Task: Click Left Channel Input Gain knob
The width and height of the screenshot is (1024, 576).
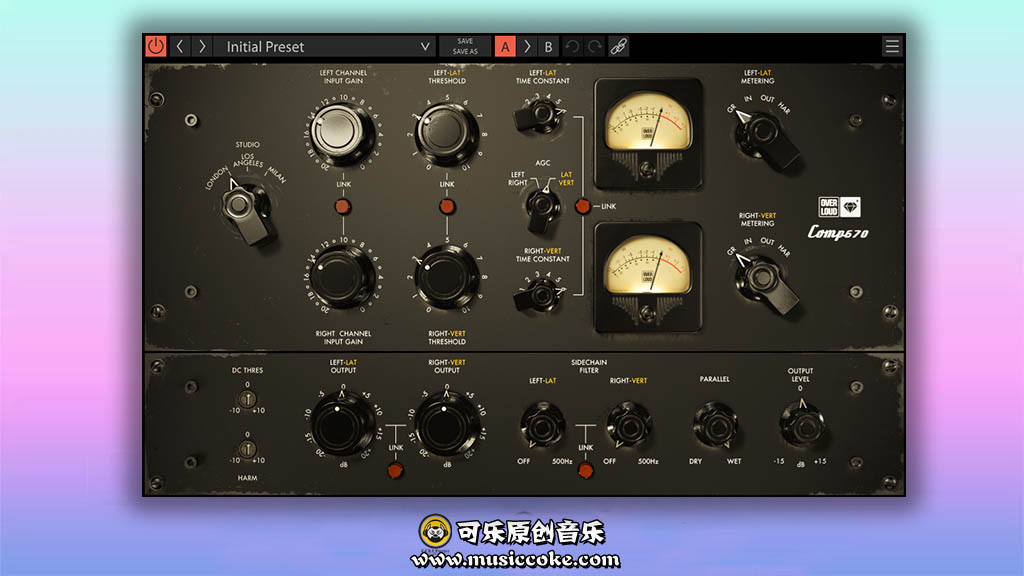Action: click(340, 133)
